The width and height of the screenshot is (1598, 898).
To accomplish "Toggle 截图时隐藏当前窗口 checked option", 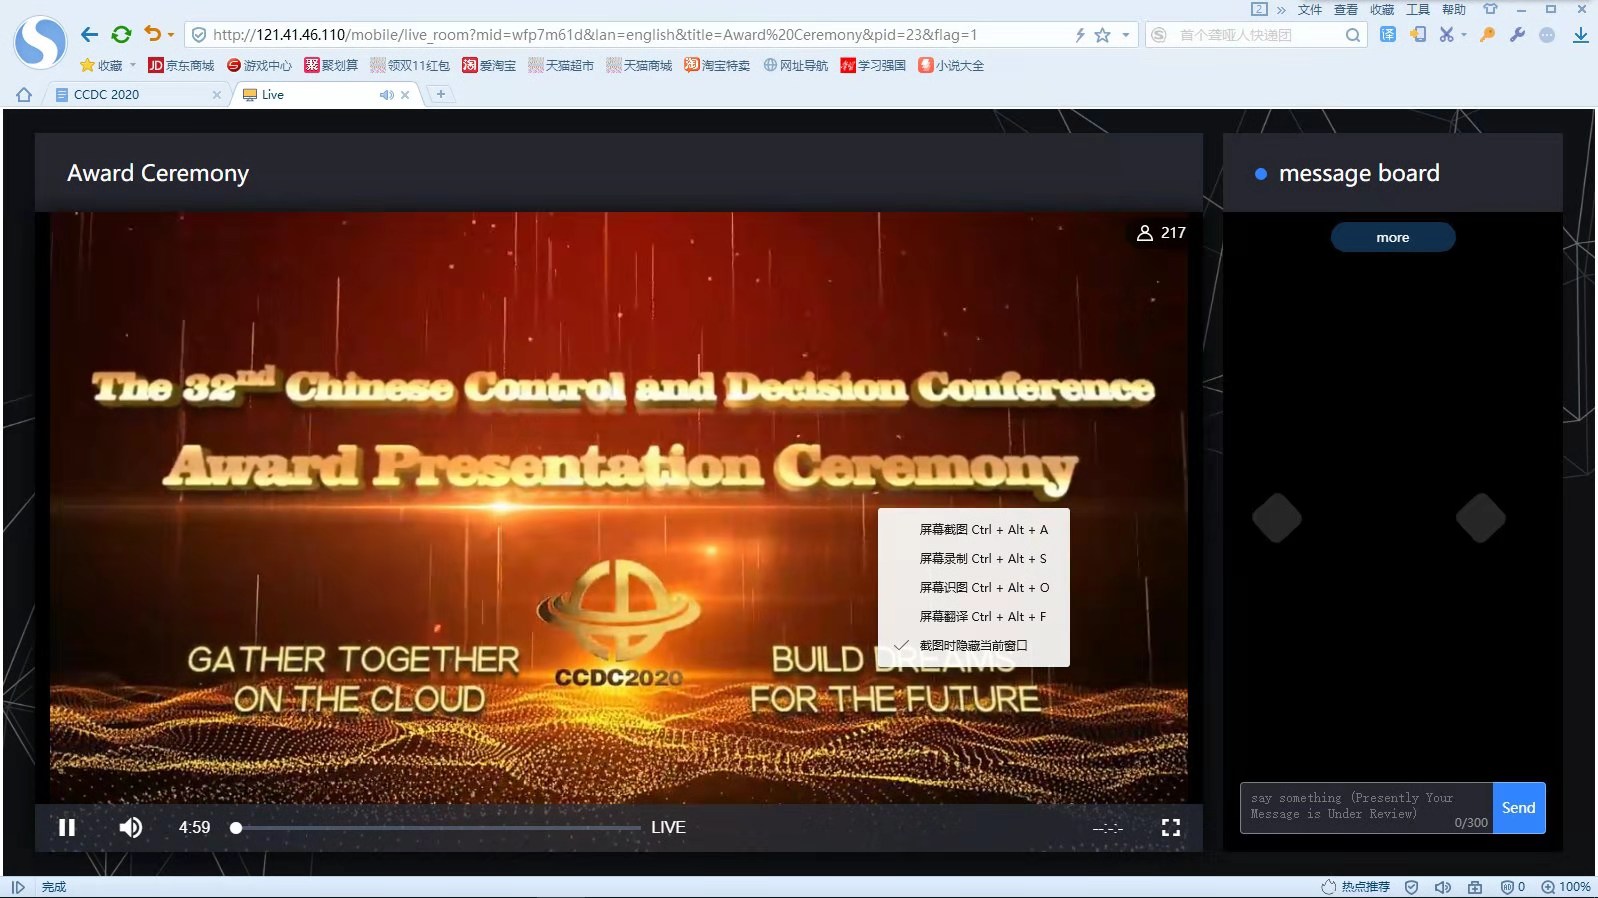I will point(973,646).
